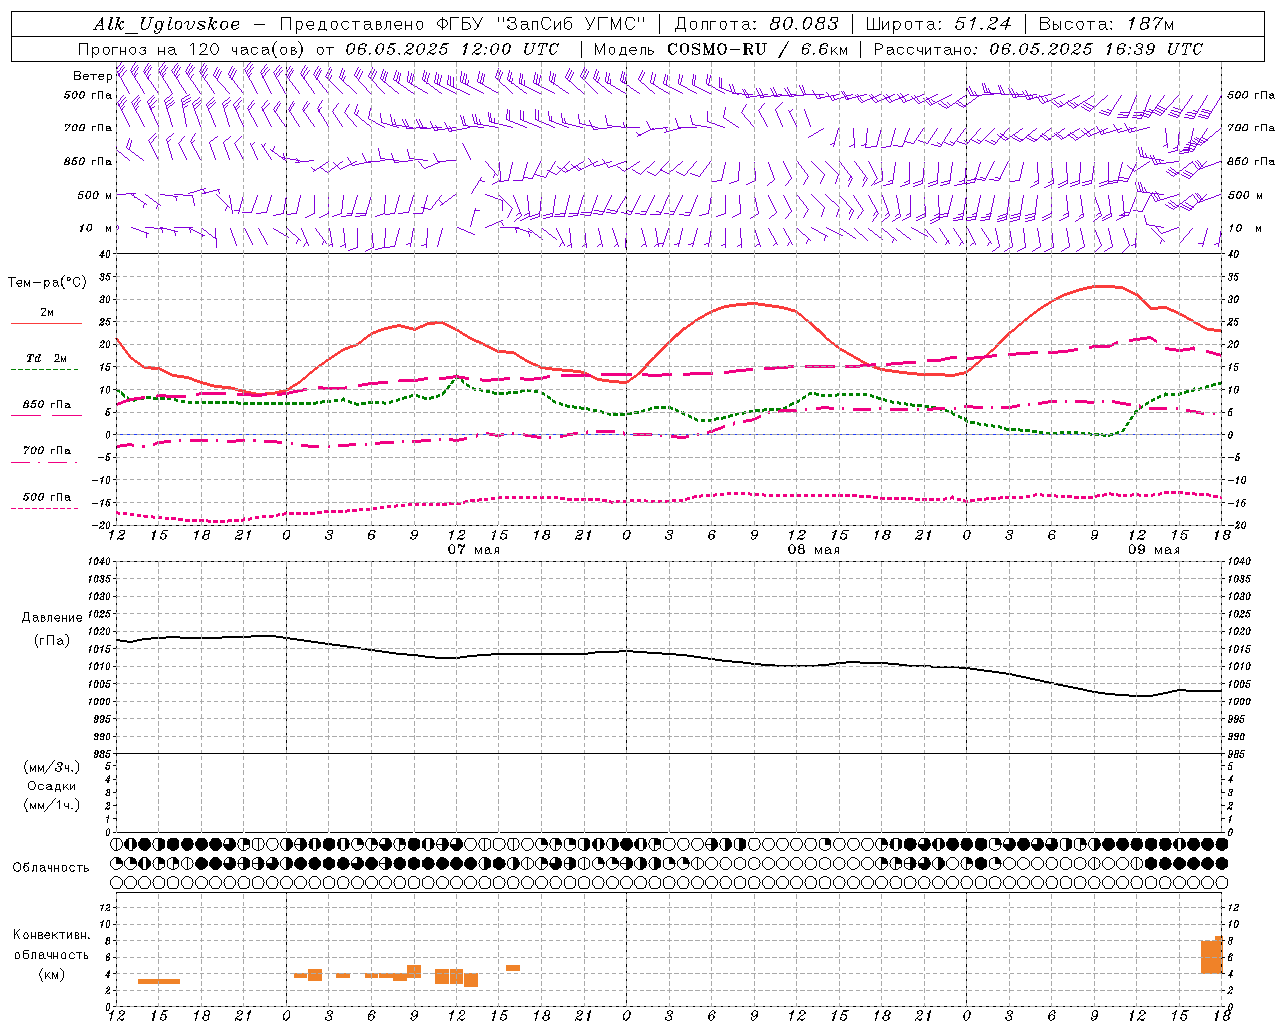Click the (мм/1ч.) precipitation unit label
Image resolution: width=1280 pixels, height=1024 pixels.
[52, 805]
